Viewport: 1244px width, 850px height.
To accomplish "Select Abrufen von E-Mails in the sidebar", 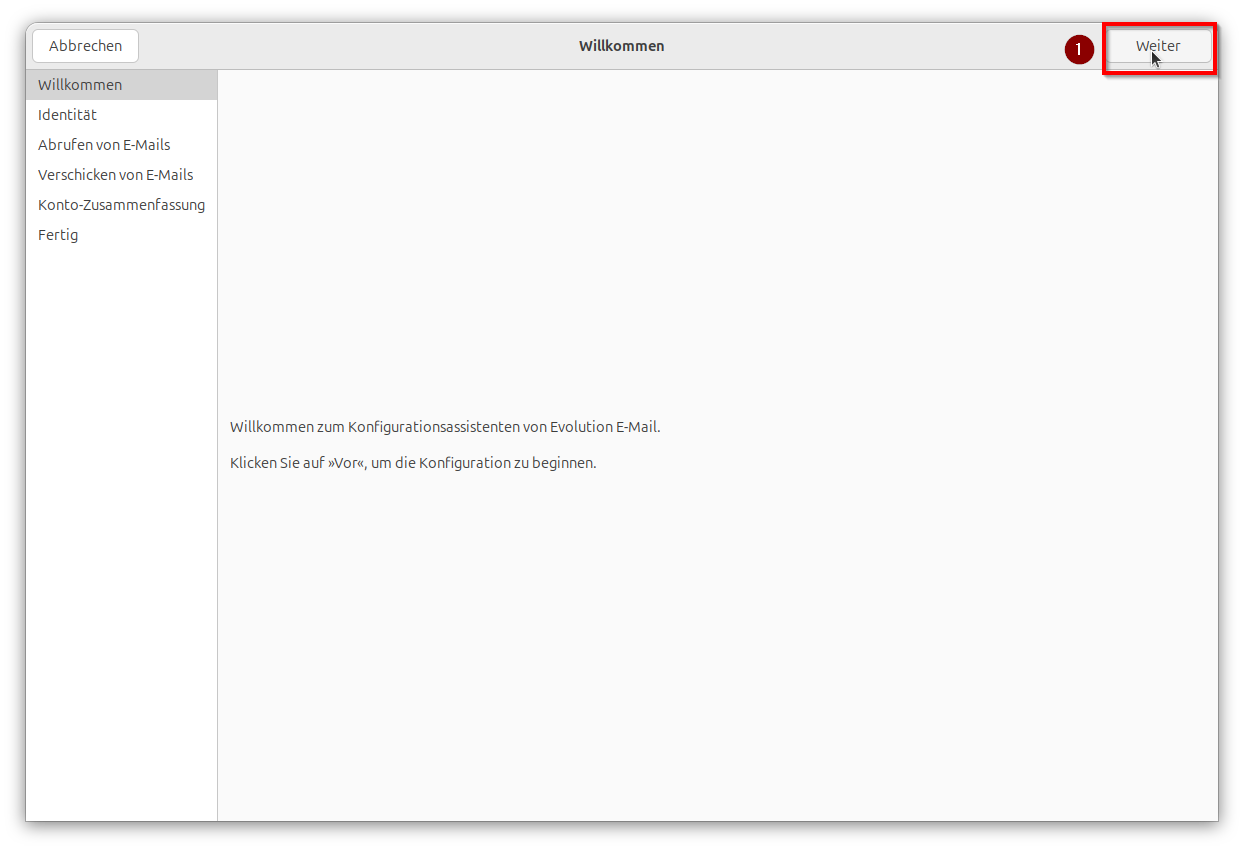I will pos(104,144).
